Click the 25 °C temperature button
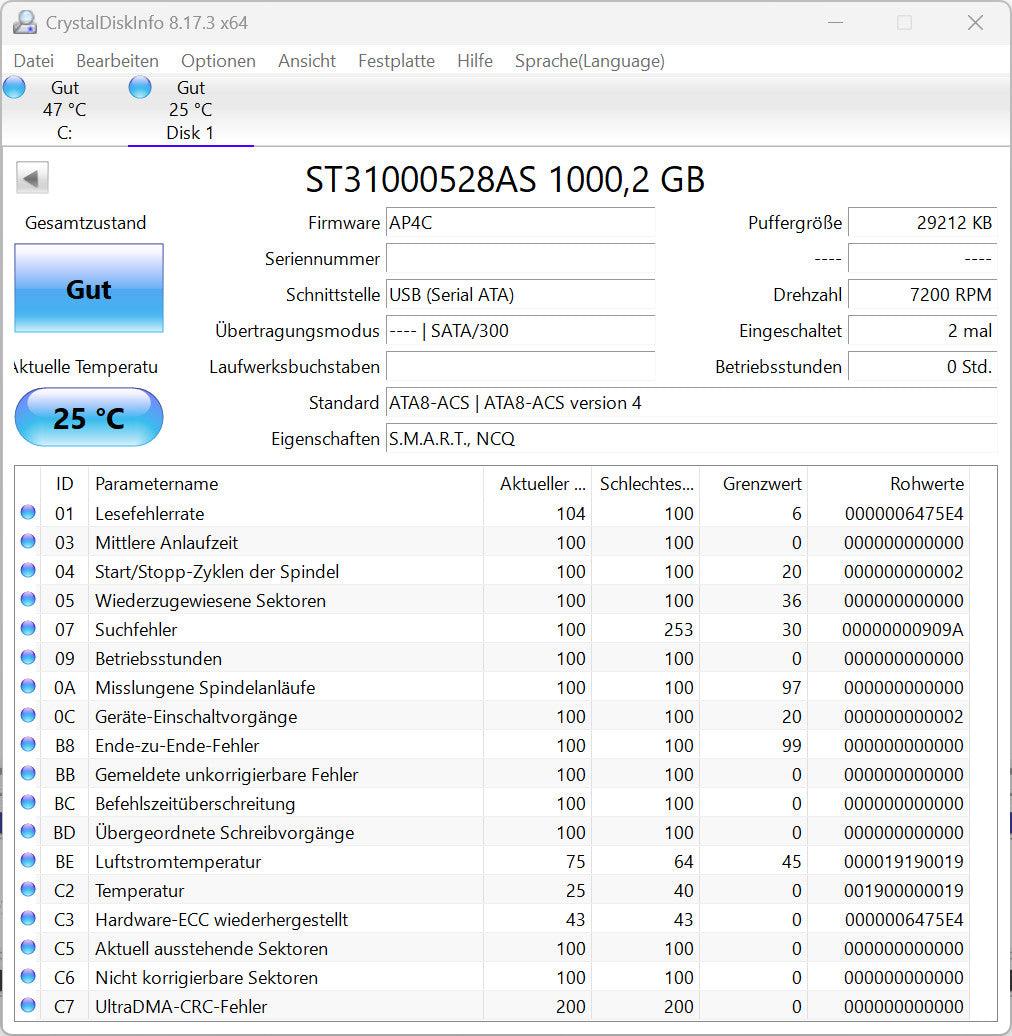Screen dimensions: 1012x1036 (x=89, y=417)
